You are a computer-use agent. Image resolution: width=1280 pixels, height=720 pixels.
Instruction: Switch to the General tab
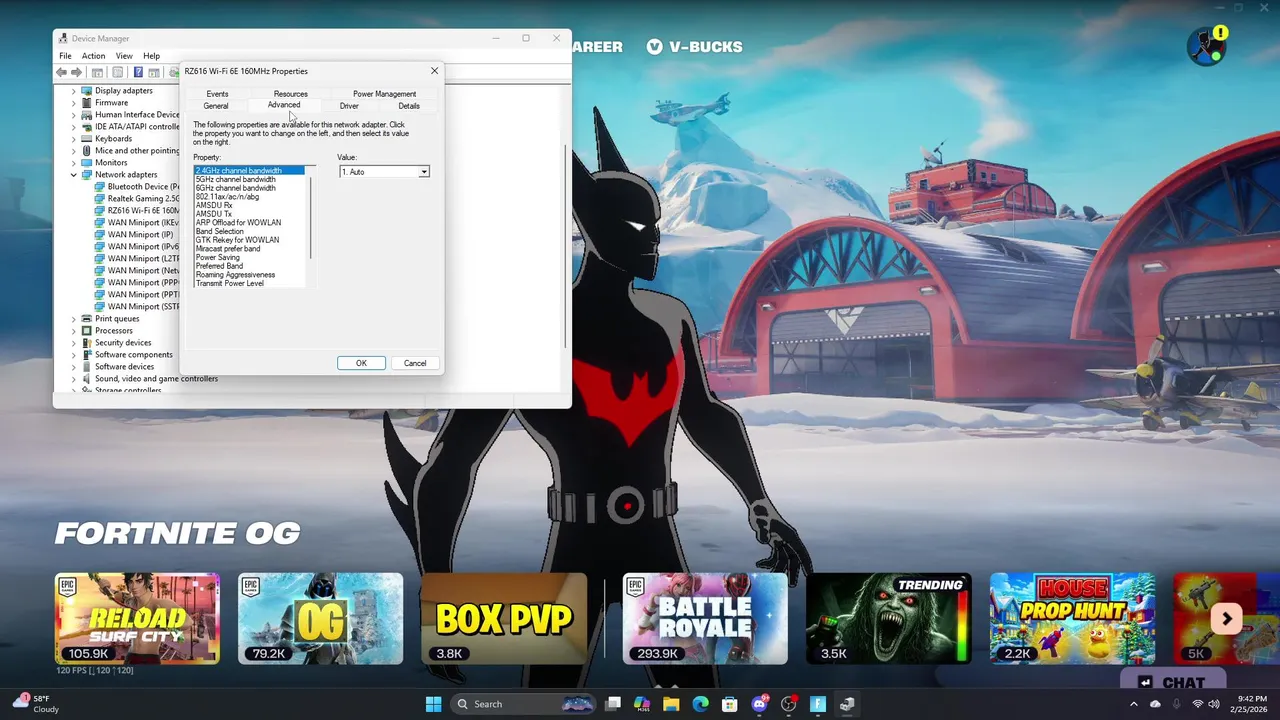coord(216,106)
